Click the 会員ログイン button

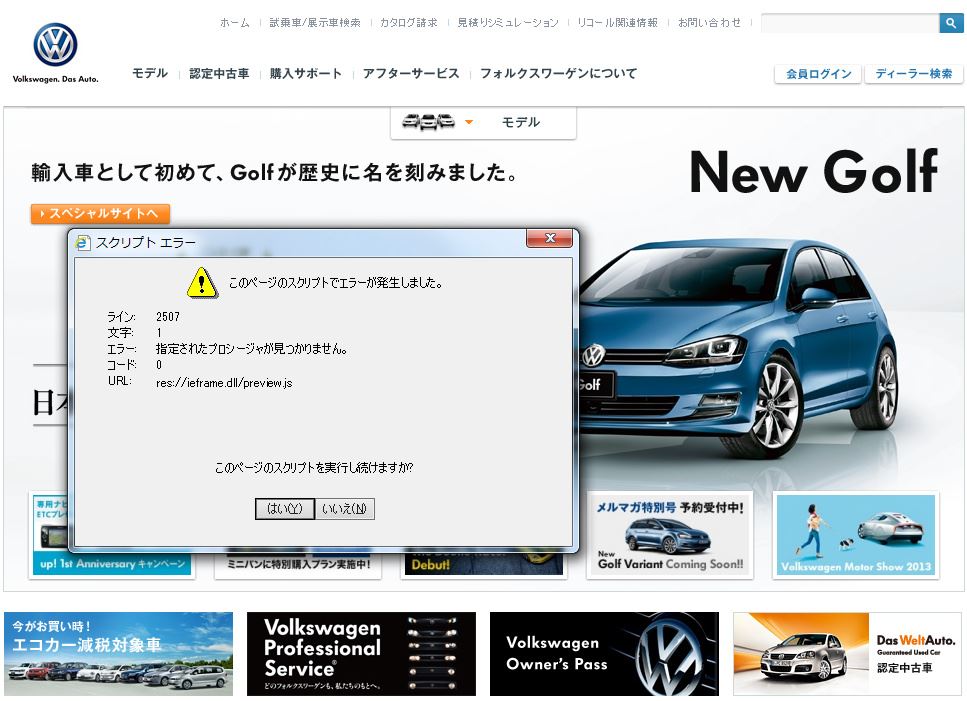coord(818,74)
